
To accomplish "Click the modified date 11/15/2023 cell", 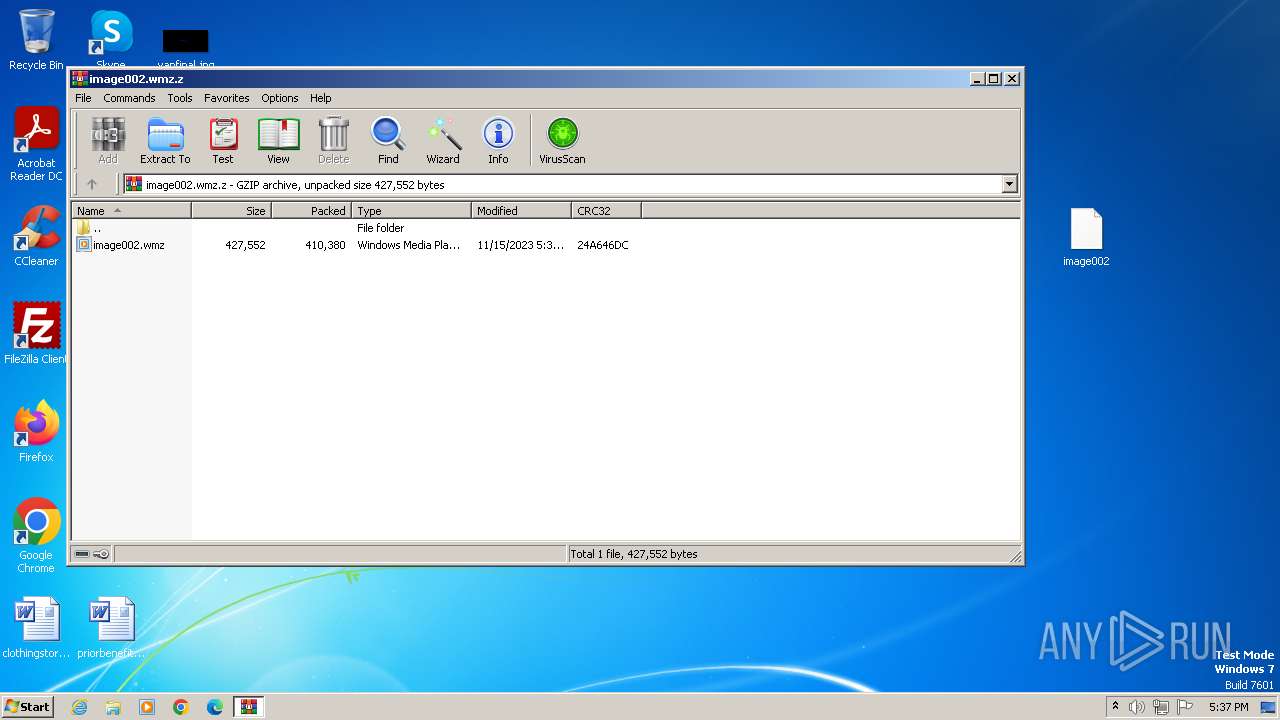I will (x=521, y=245).
